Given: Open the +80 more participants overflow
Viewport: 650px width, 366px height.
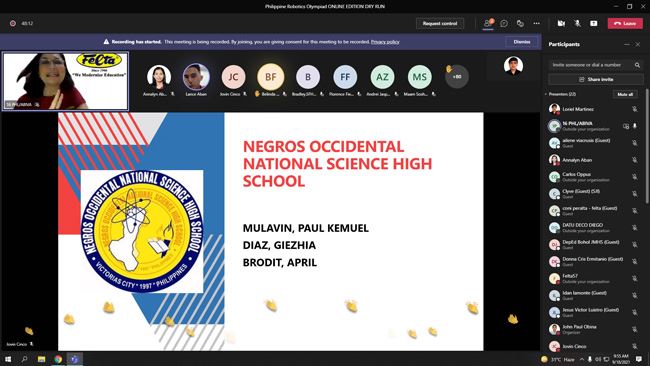Looking at the screenshot, I should [x=457, y=77].
